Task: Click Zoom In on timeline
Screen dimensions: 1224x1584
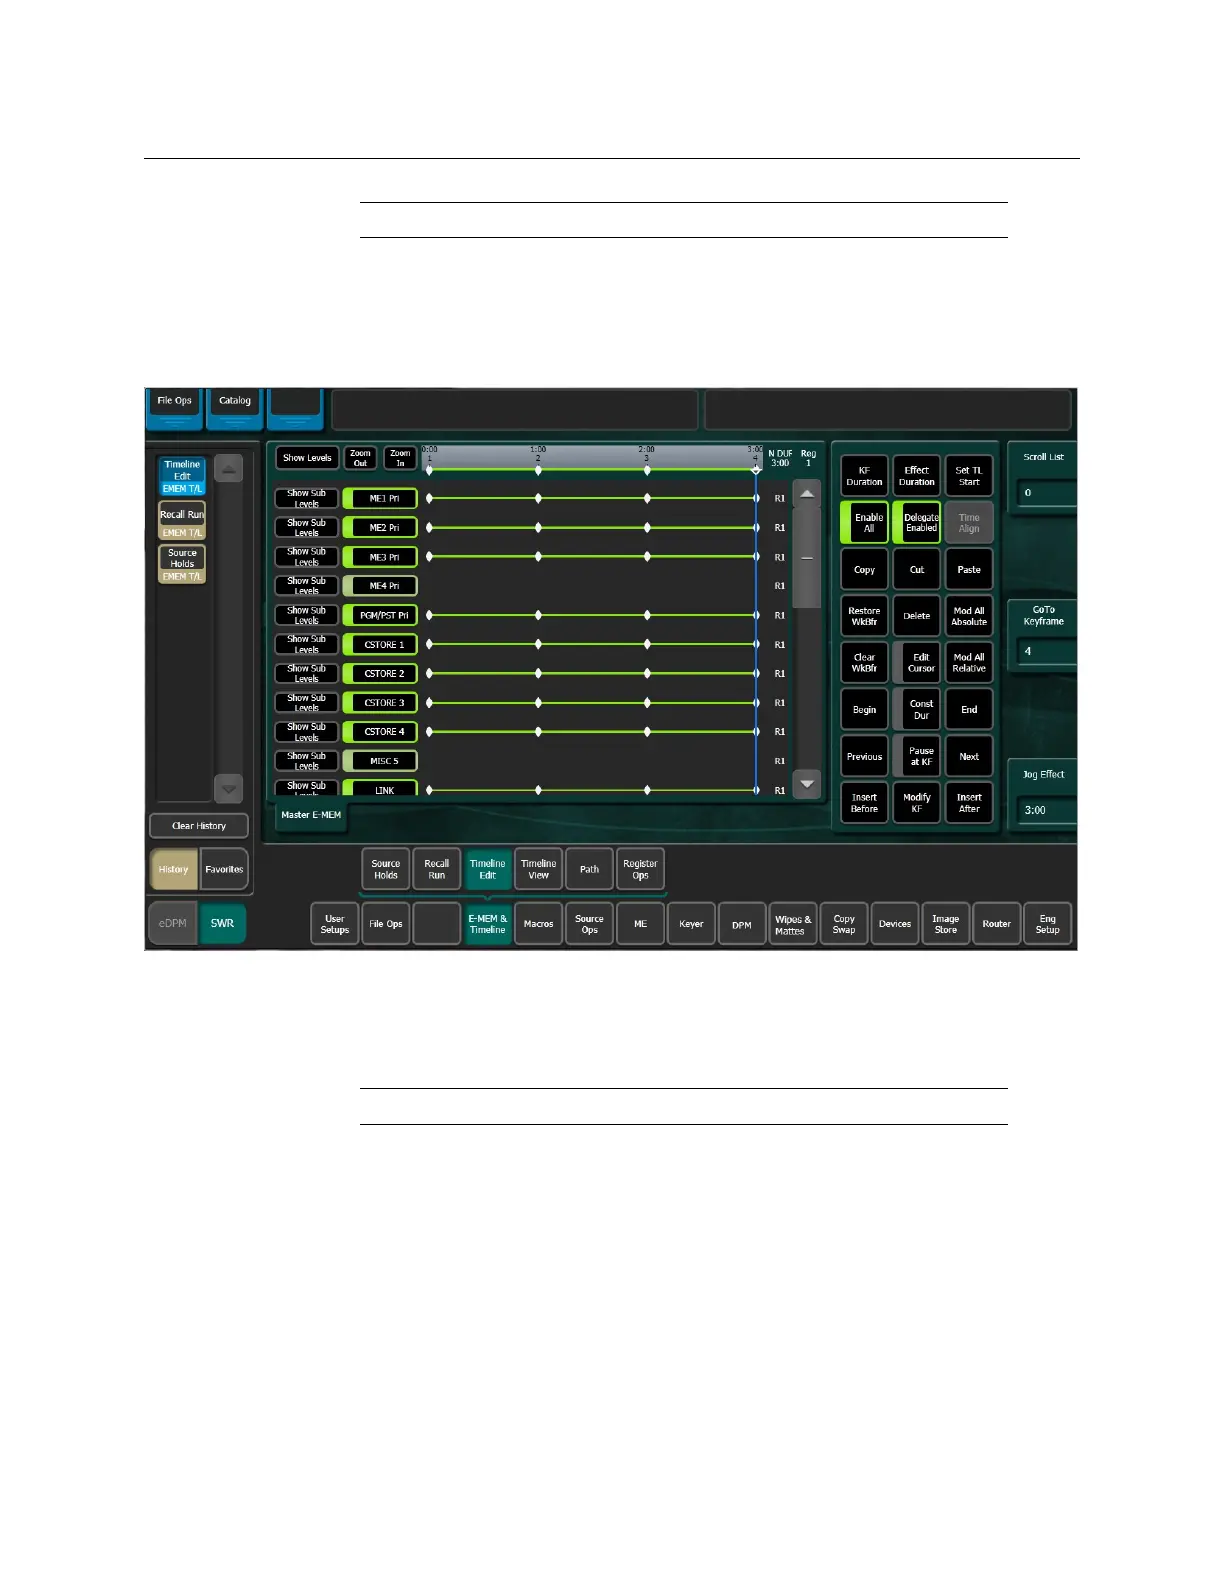Action: [x=400, y=458]
